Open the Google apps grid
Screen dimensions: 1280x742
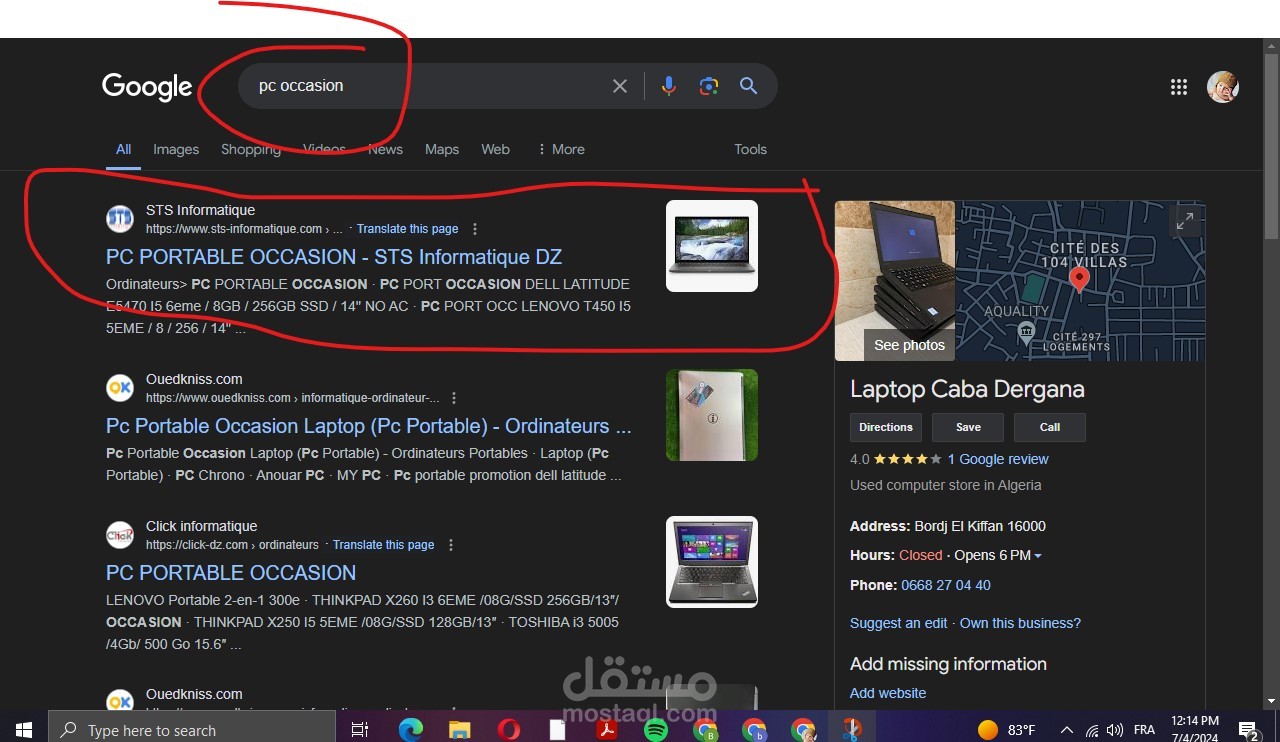click(x=1179, y=87)
